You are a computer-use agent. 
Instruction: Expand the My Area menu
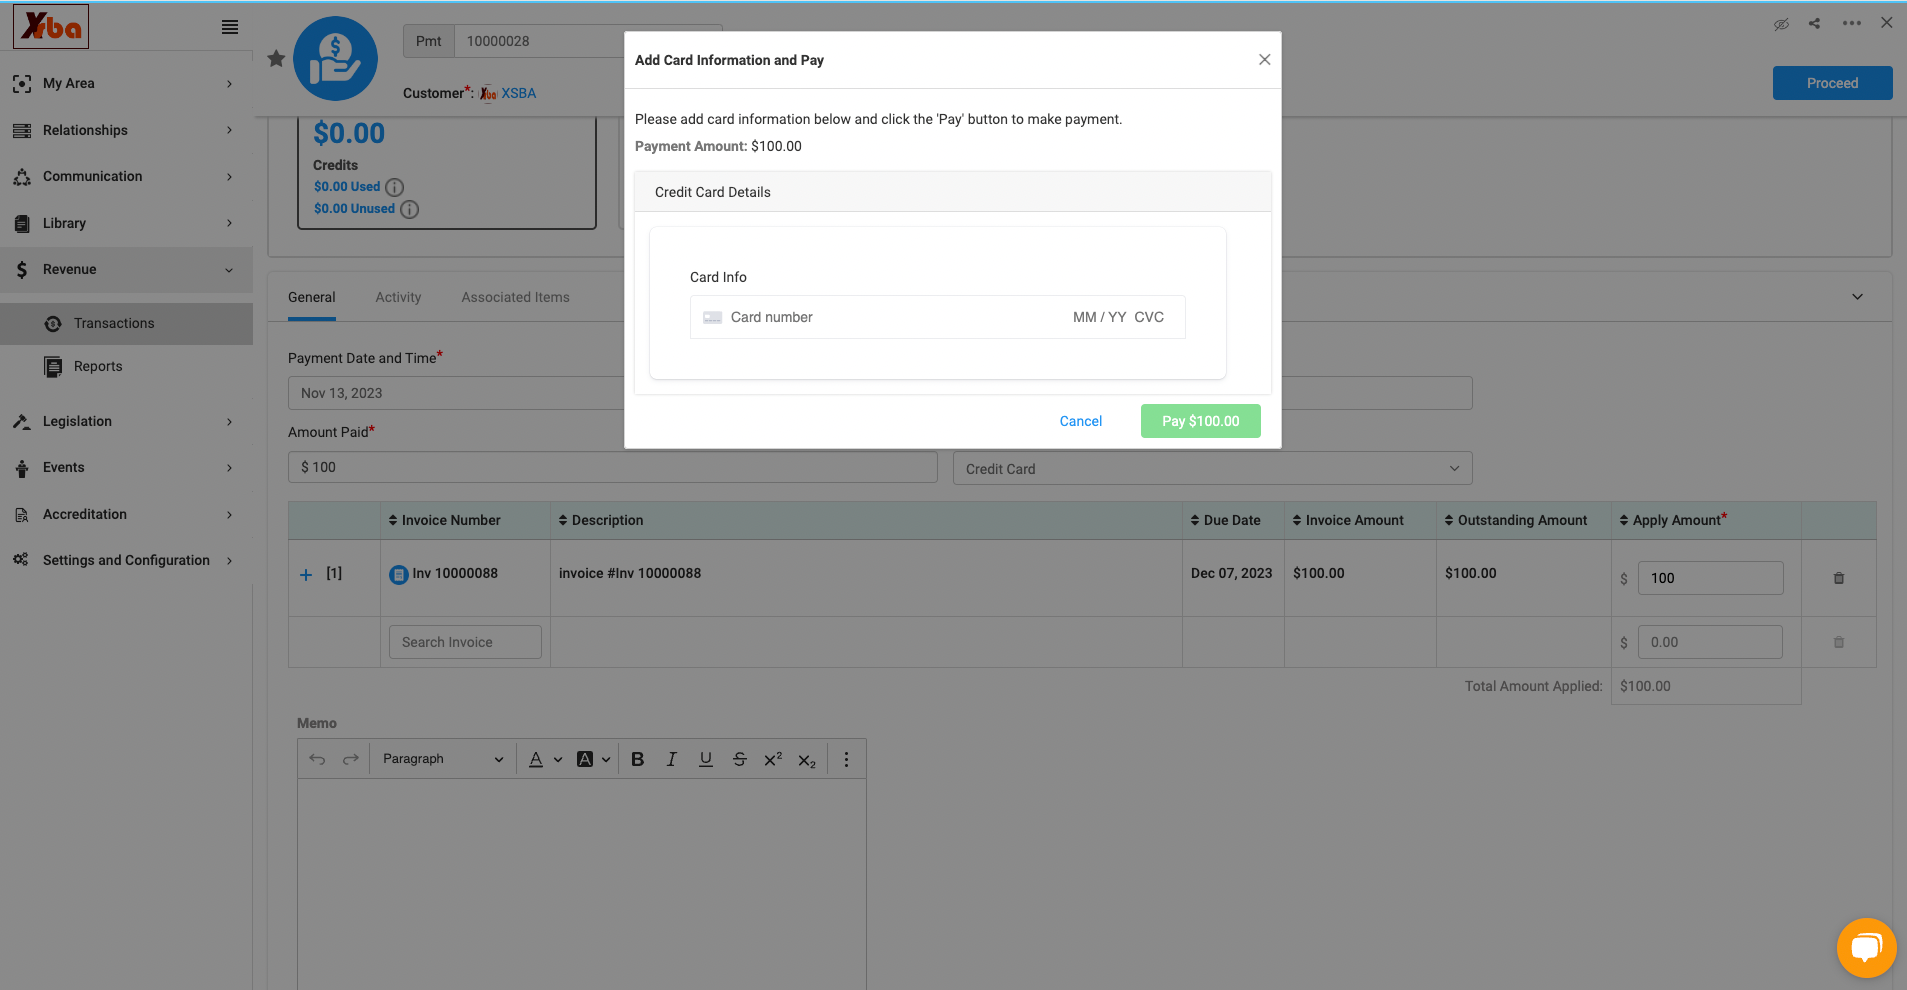point(126,83)
